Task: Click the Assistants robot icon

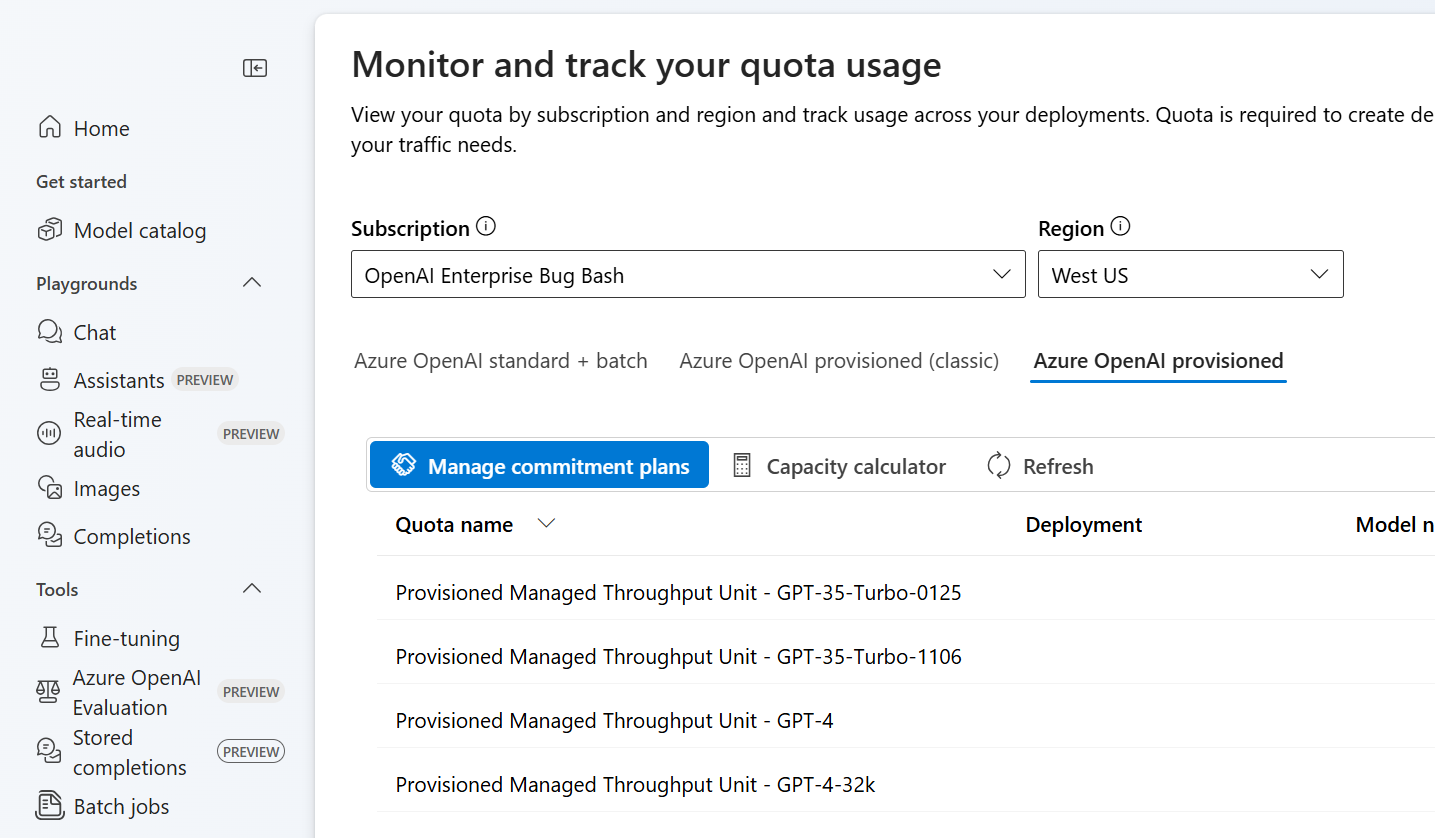Action: pos(49,380)
